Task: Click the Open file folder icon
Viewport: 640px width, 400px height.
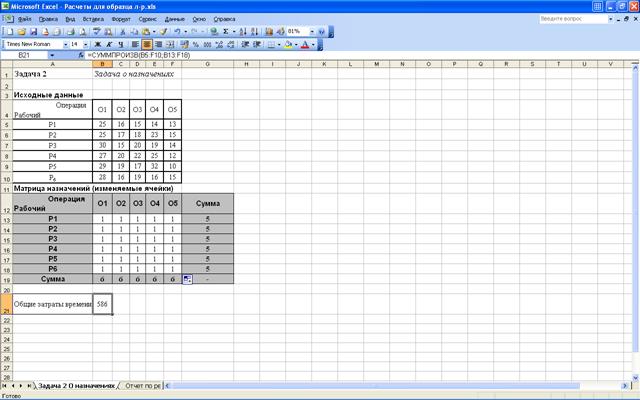Action: [22, 31]
